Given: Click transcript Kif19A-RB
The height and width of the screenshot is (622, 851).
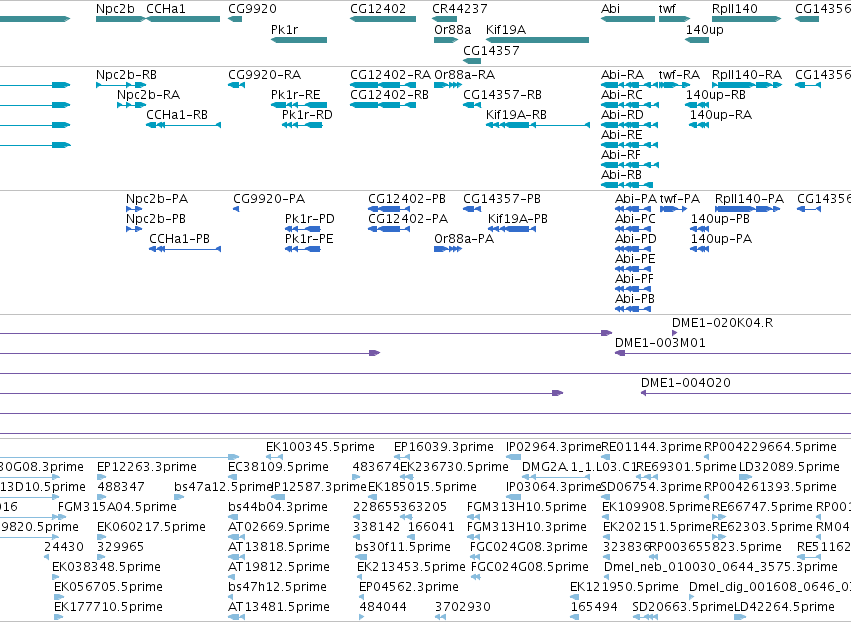Looking at the screenshot, I should click(x=538, y=125).
